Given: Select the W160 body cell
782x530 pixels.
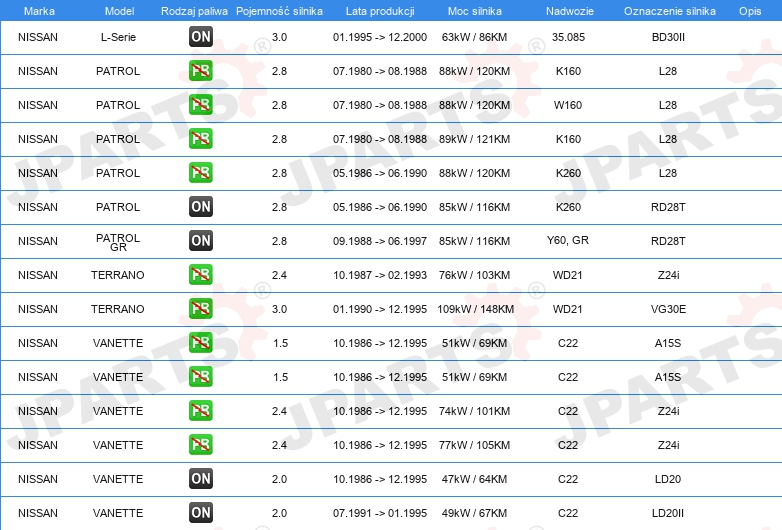Looking at the screenshot, I should 568,105.
